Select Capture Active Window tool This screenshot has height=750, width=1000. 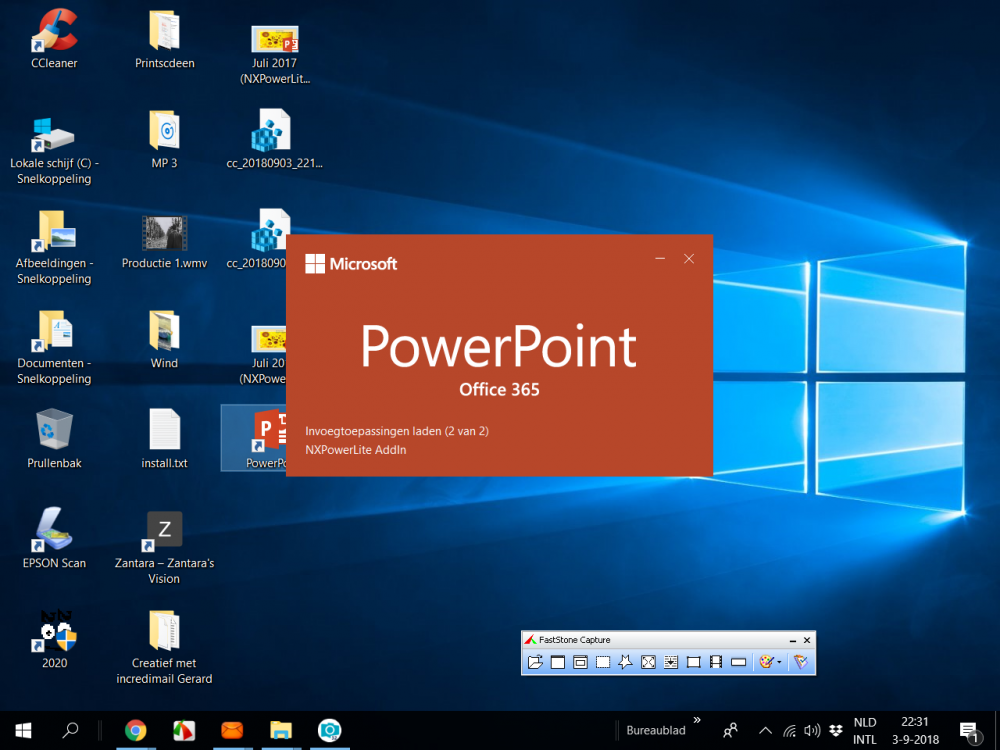pyautogui.click(x=558, y=662)
